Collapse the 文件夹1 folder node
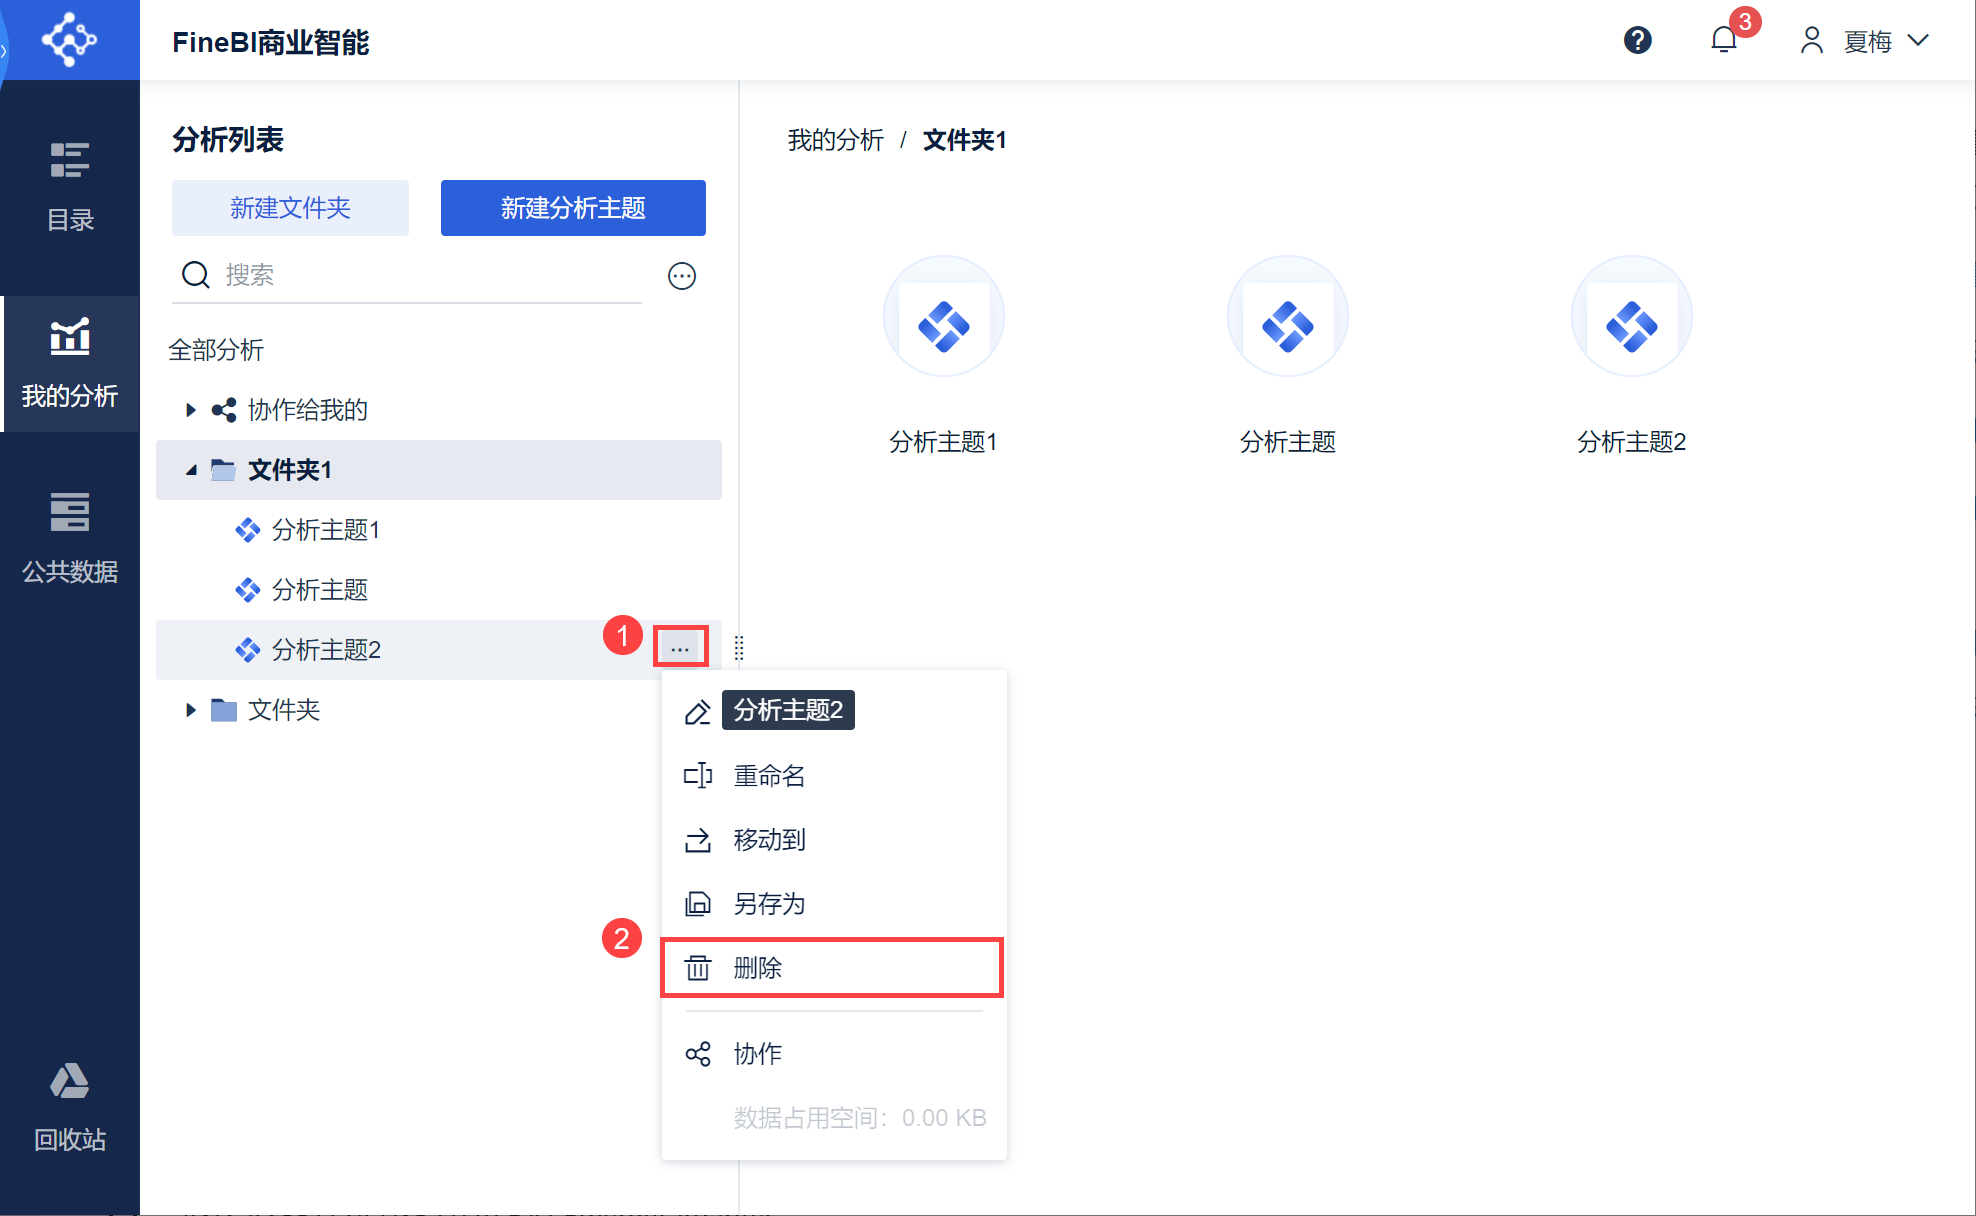 coord(190,470)
